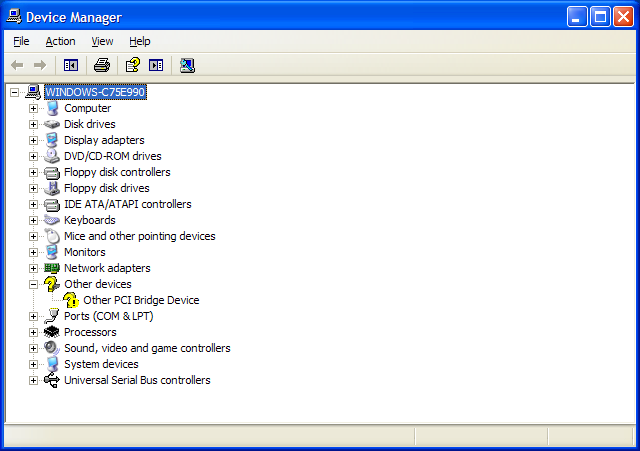Click the Device Manager title bar icon

[x=14, y=17]
